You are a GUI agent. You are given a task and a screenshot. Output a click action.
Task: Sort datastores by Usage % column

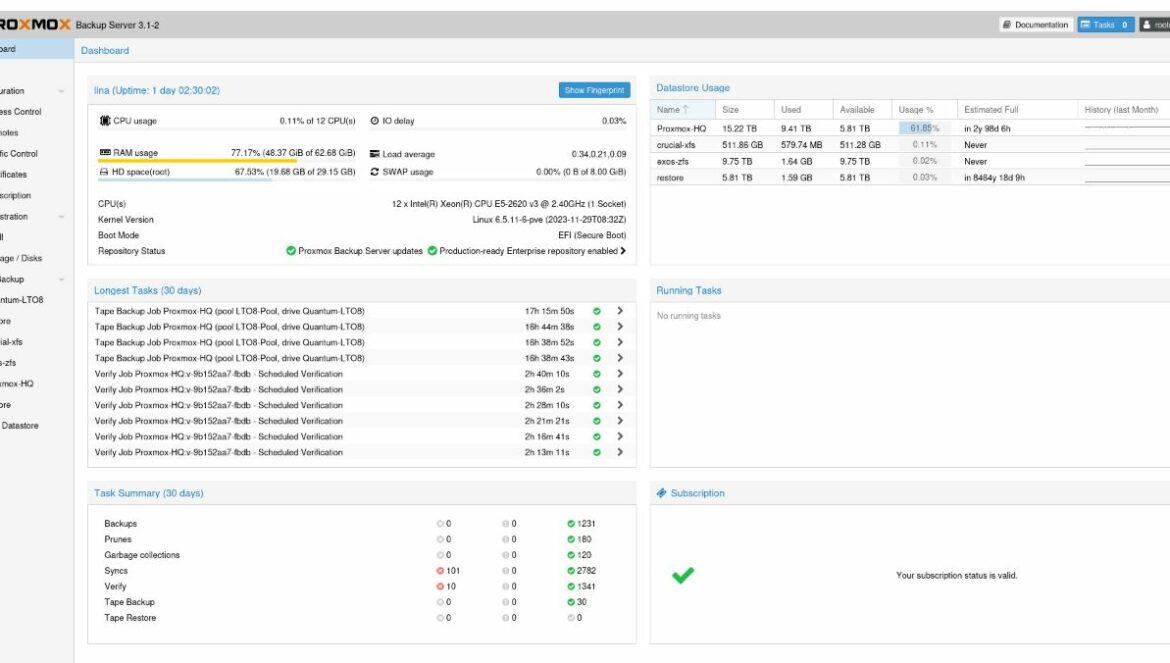tap(924, 110)
